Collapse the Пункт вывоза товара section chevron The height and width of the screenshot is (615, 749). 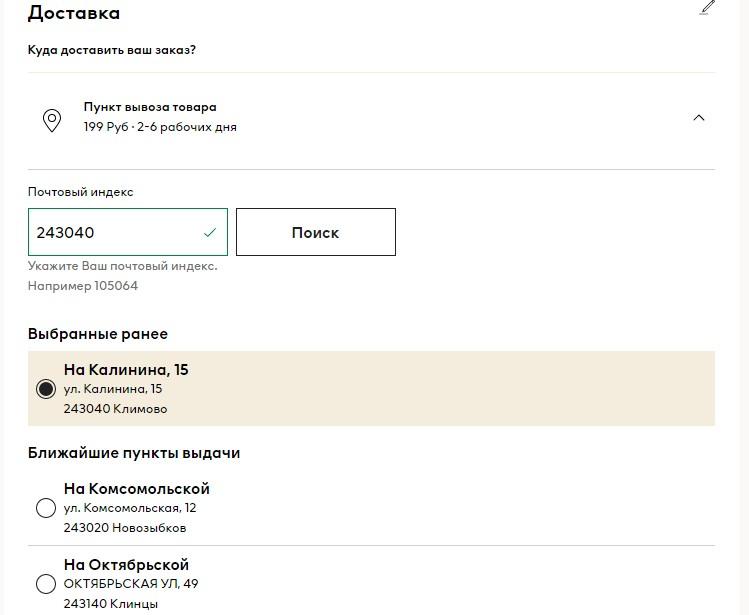(x=698, y=118)
